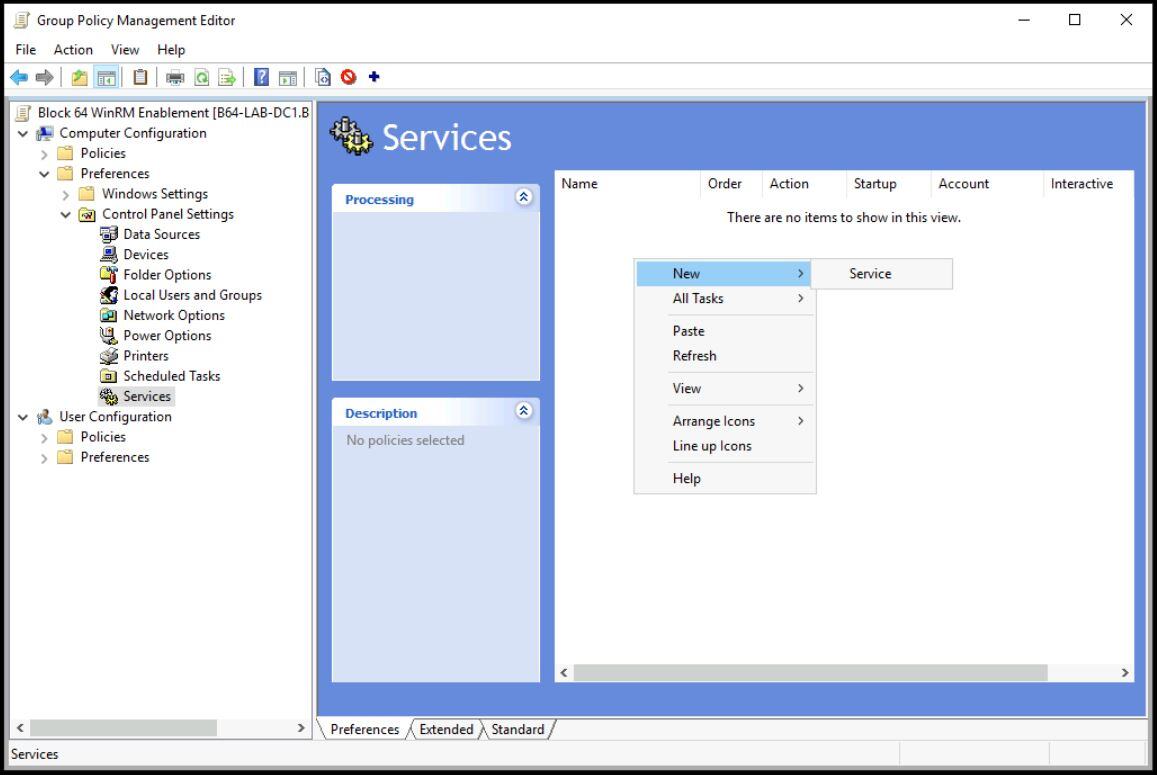Screen dimensions: 1157x775
Task: Click the blue plus New Preference icon
Action: click(375, 77)
